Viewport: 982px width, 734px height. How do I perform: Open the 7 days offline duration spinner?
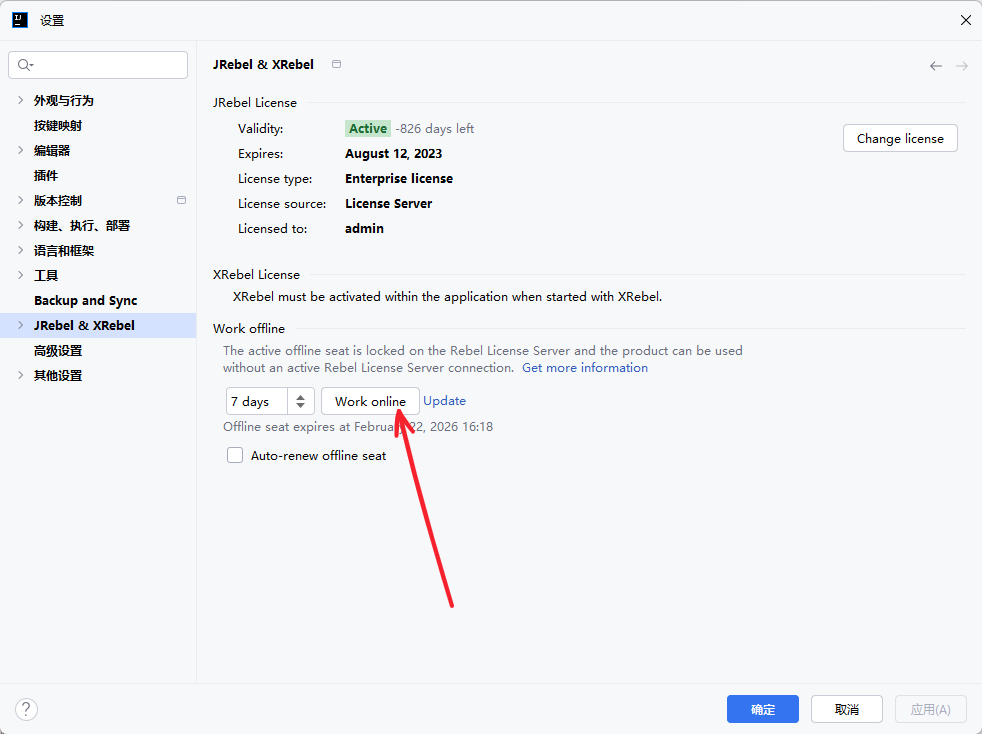[300, 401]
